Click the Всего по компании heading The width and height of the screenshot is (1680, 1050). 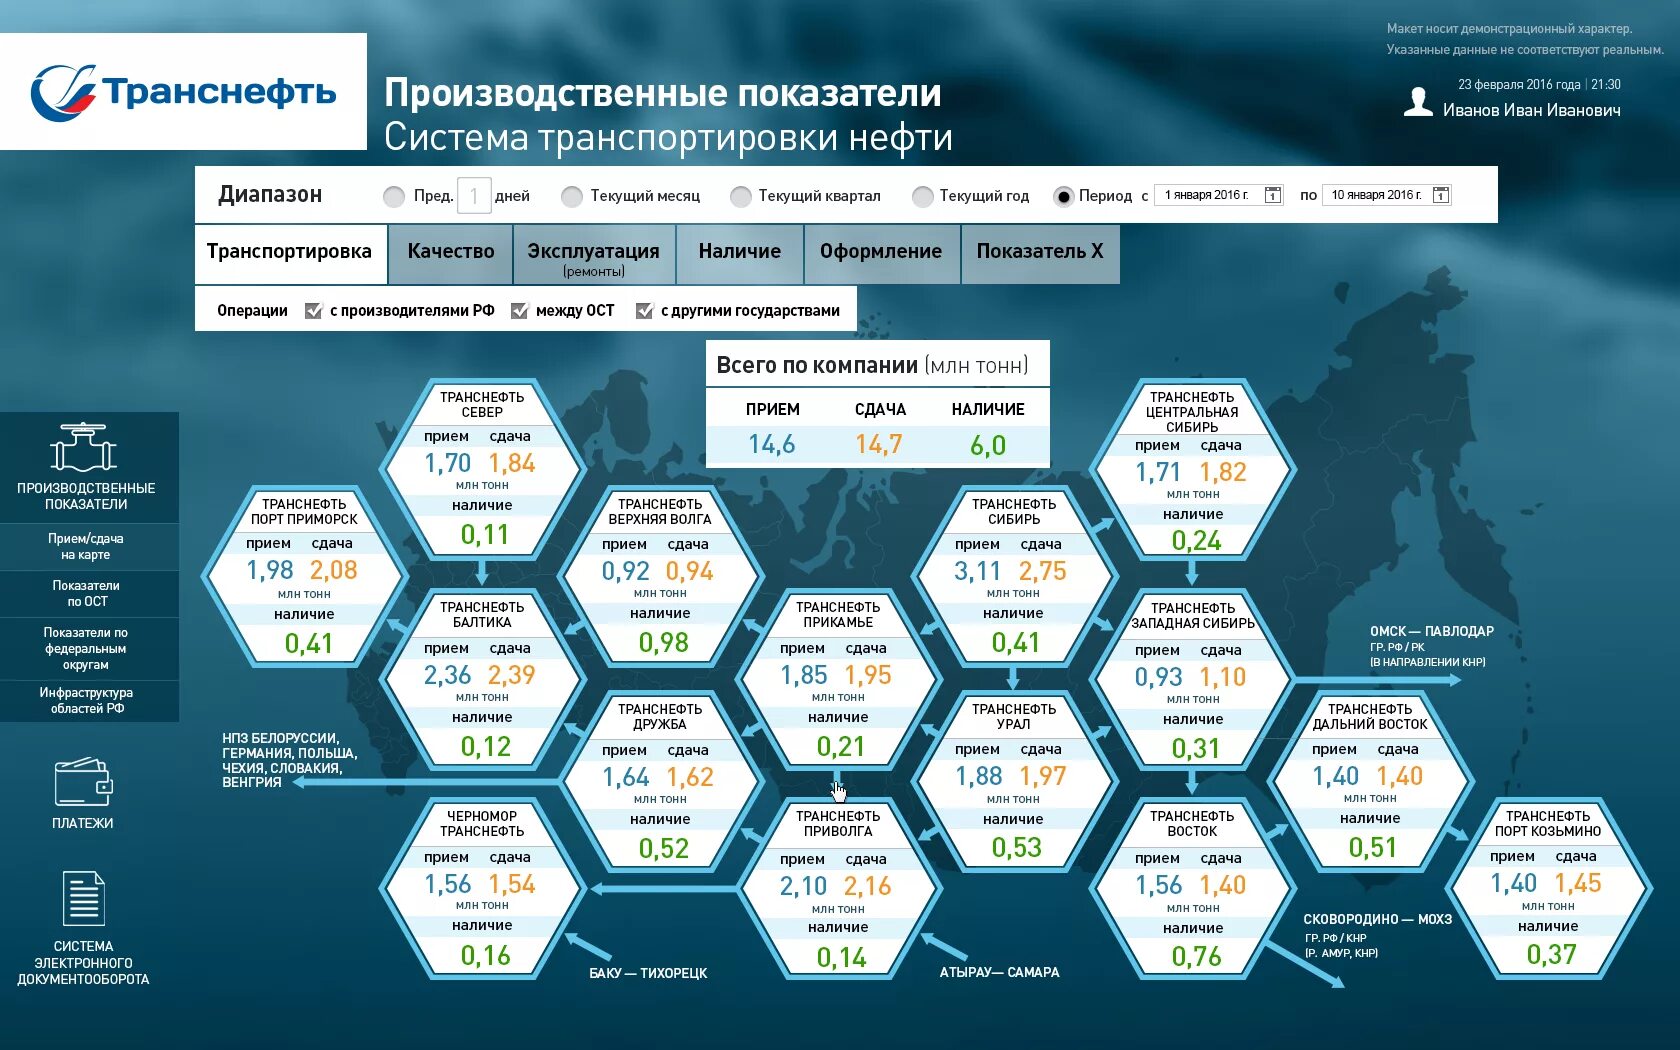[x=872, y=365]
